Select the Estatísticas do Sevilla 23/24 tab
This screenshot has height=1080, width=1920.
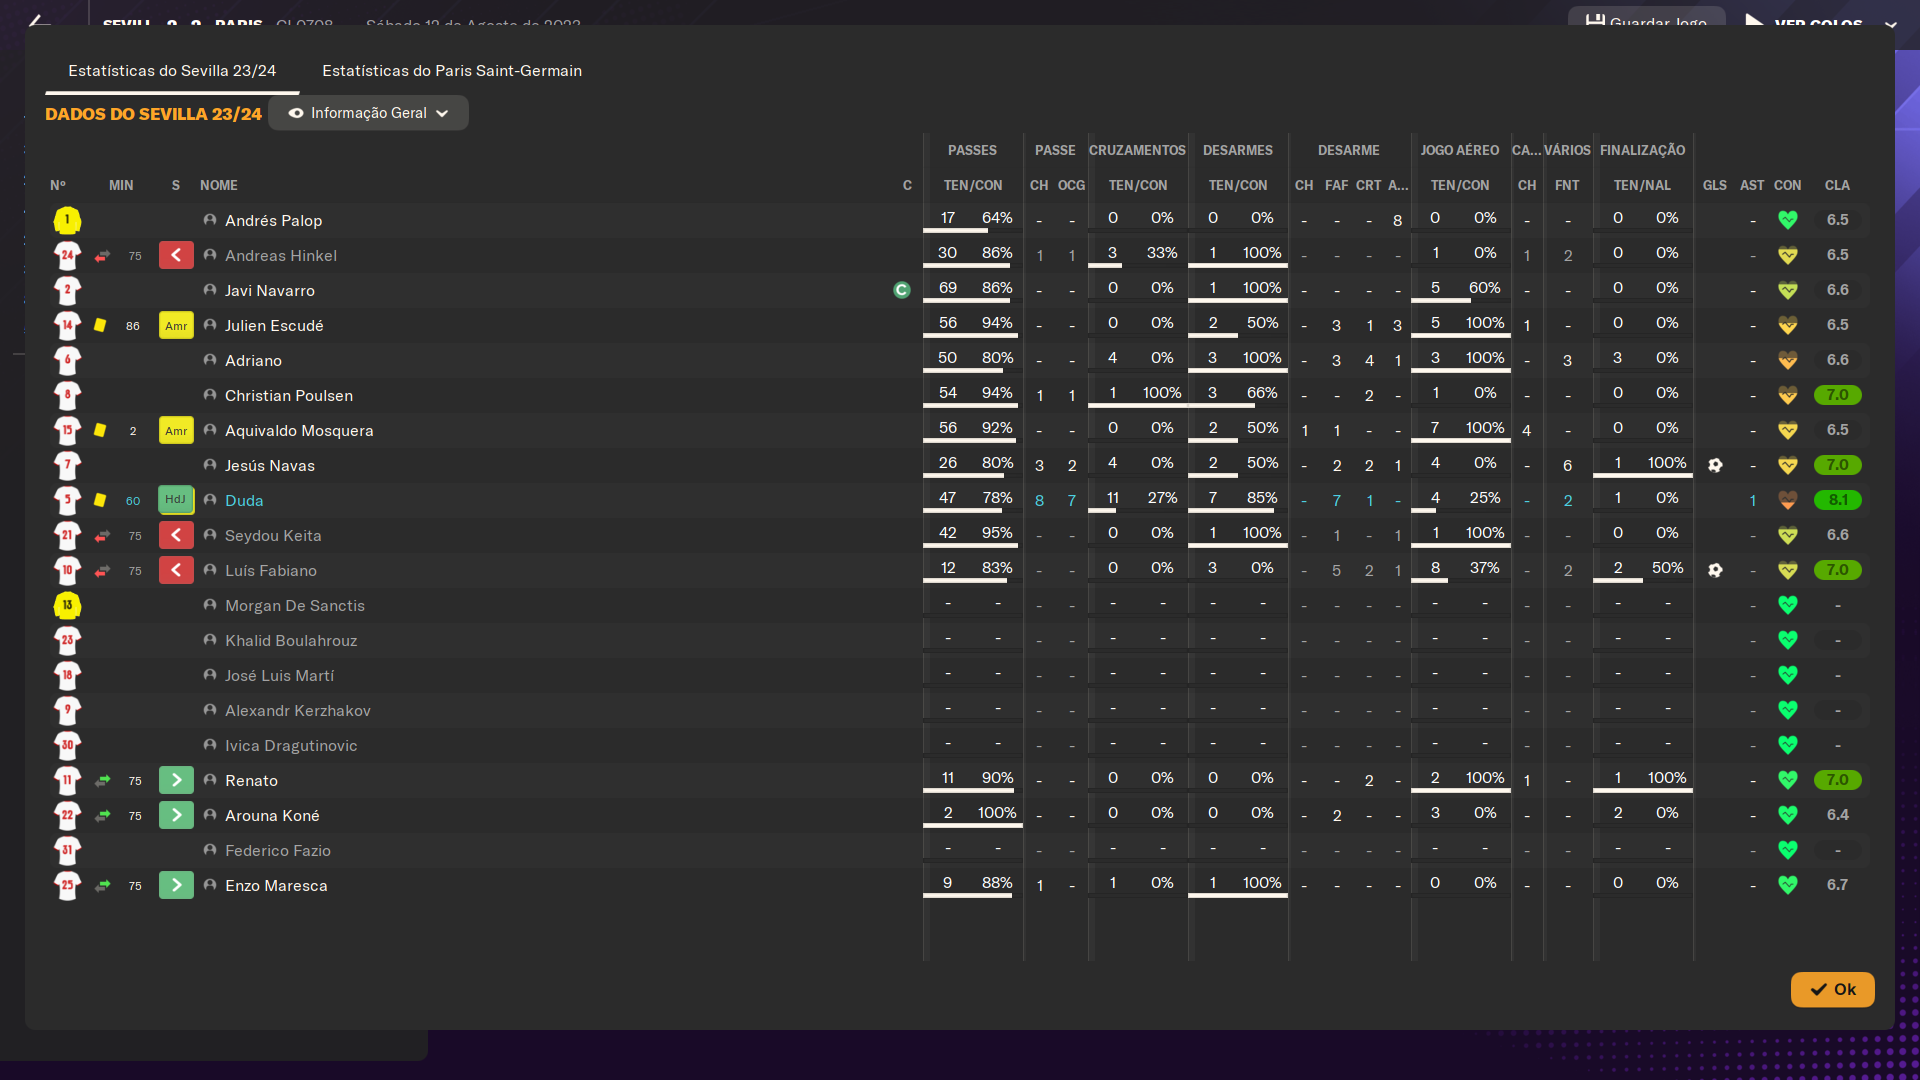point(172,71)
